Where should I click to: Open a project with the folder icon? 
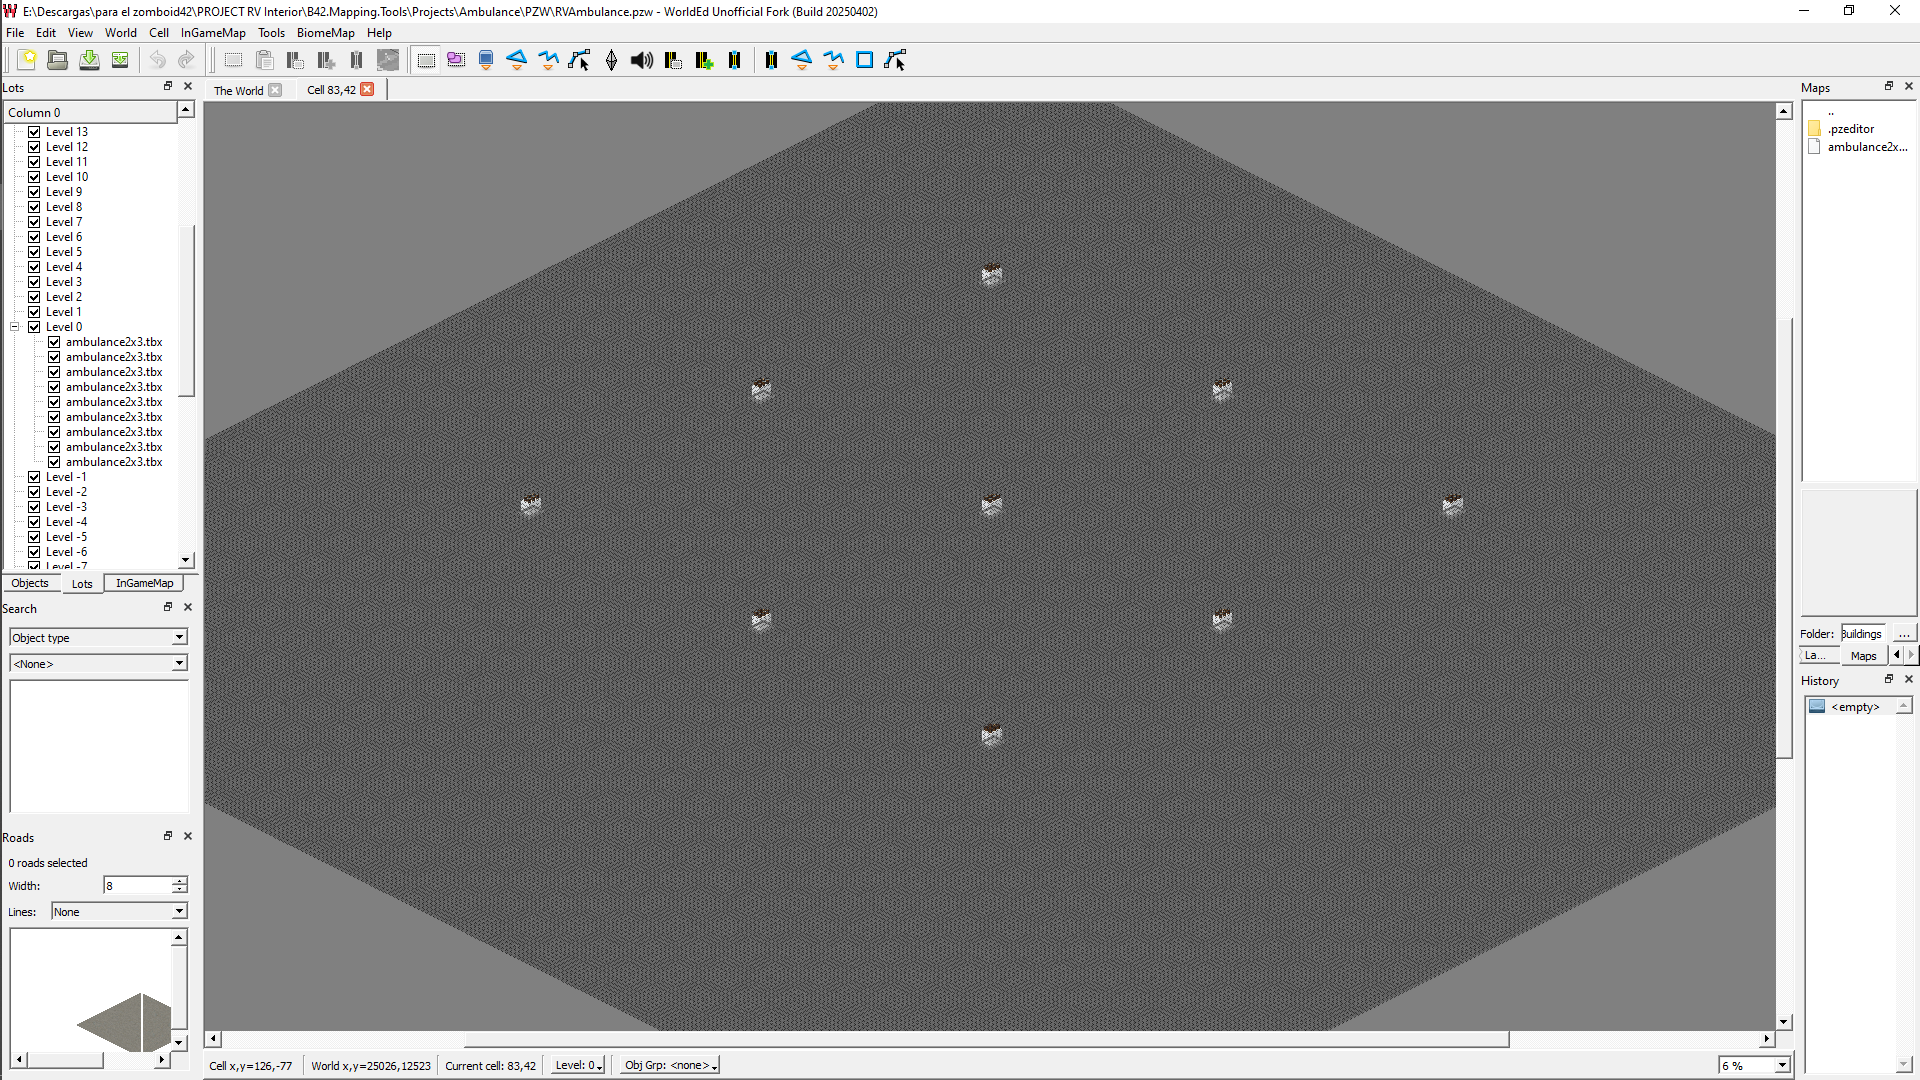point(58,60)
